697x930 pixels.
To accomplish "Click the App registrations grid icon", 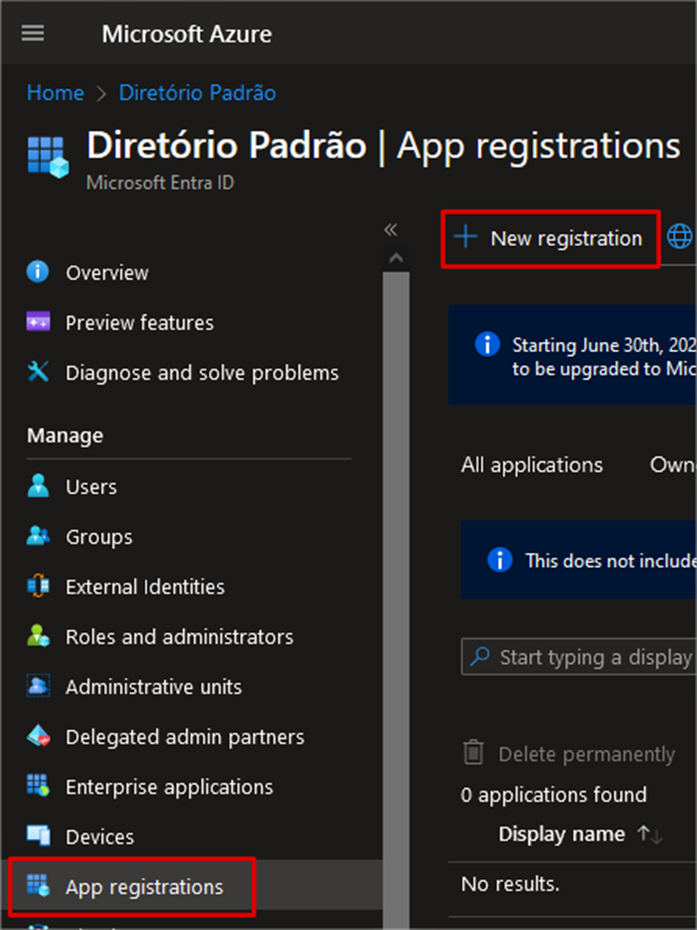I will click(38, 886).
